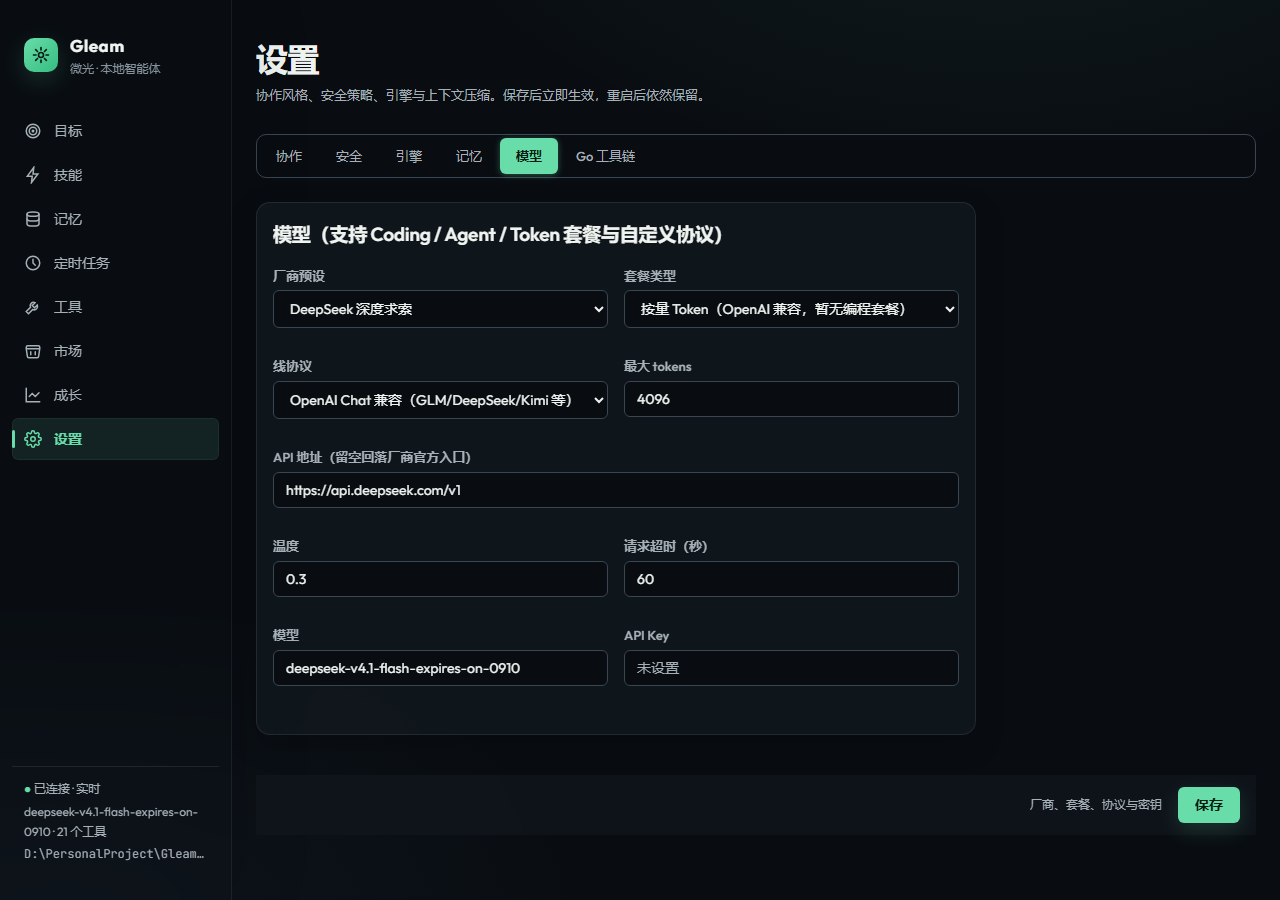The width and height of the screenshot is (1280, 900).
Task: Click the 微光·本地智能体 subtitle
Action: [x=115, y=69]
